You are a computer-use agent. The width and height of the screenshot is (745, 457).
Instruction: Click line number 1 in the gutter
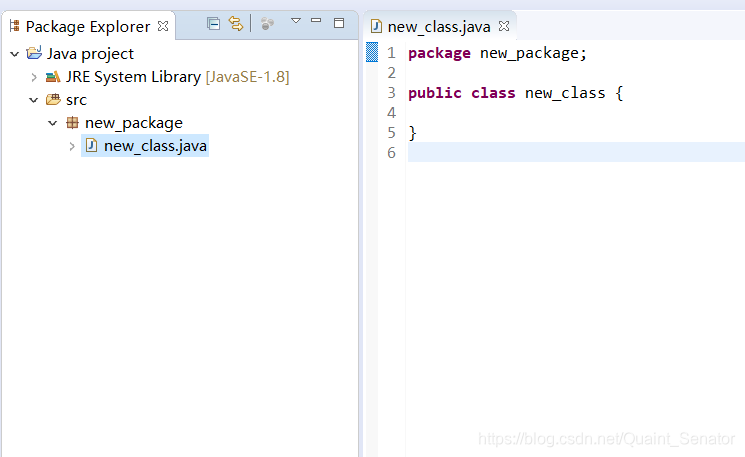(391, 53)
